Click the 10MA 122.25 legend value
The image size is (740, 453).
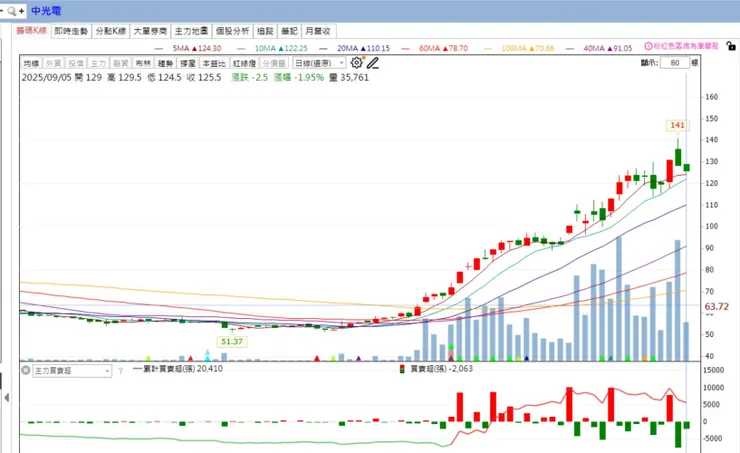click(281, 48)
